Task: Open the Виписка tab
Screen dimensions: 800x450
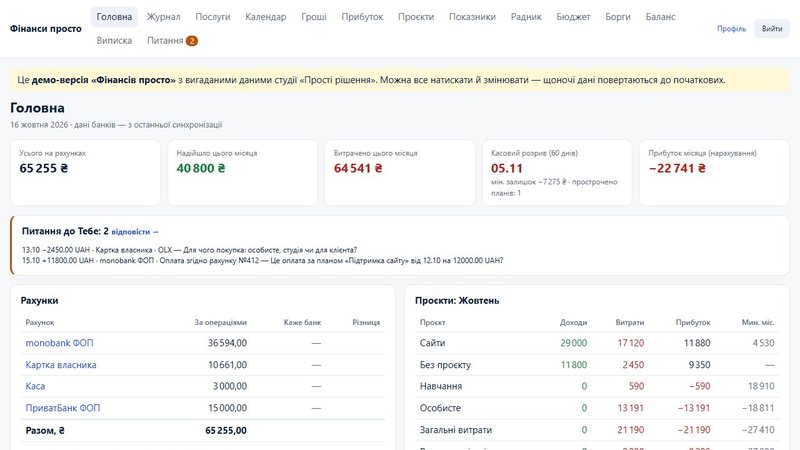Action: [114, 41]
